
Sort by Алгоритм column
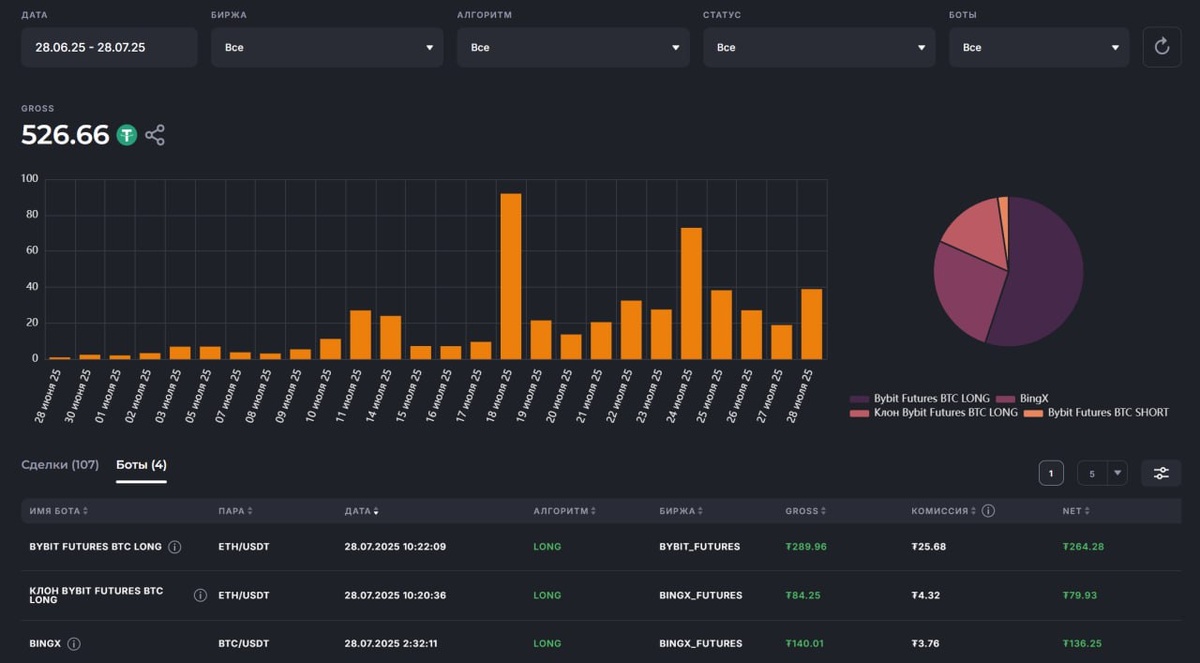565,511
